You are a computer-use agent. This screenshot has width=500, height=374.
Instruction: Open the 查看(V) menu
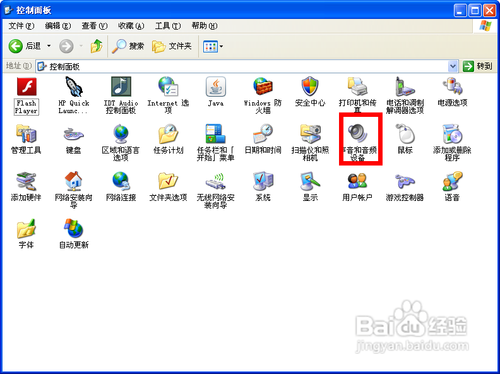click(x=95, y=26)
